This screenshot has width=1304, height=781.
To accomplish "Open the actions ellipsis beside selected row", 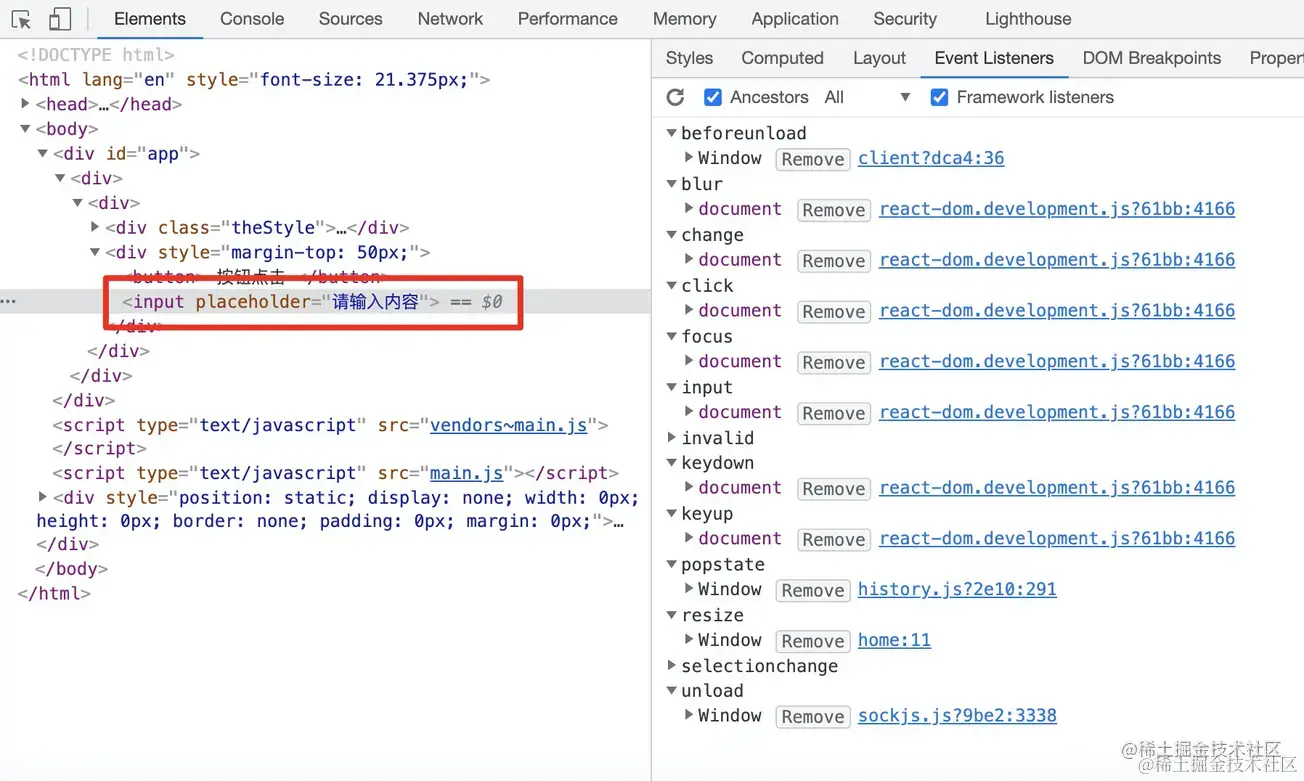I will 9,301.
